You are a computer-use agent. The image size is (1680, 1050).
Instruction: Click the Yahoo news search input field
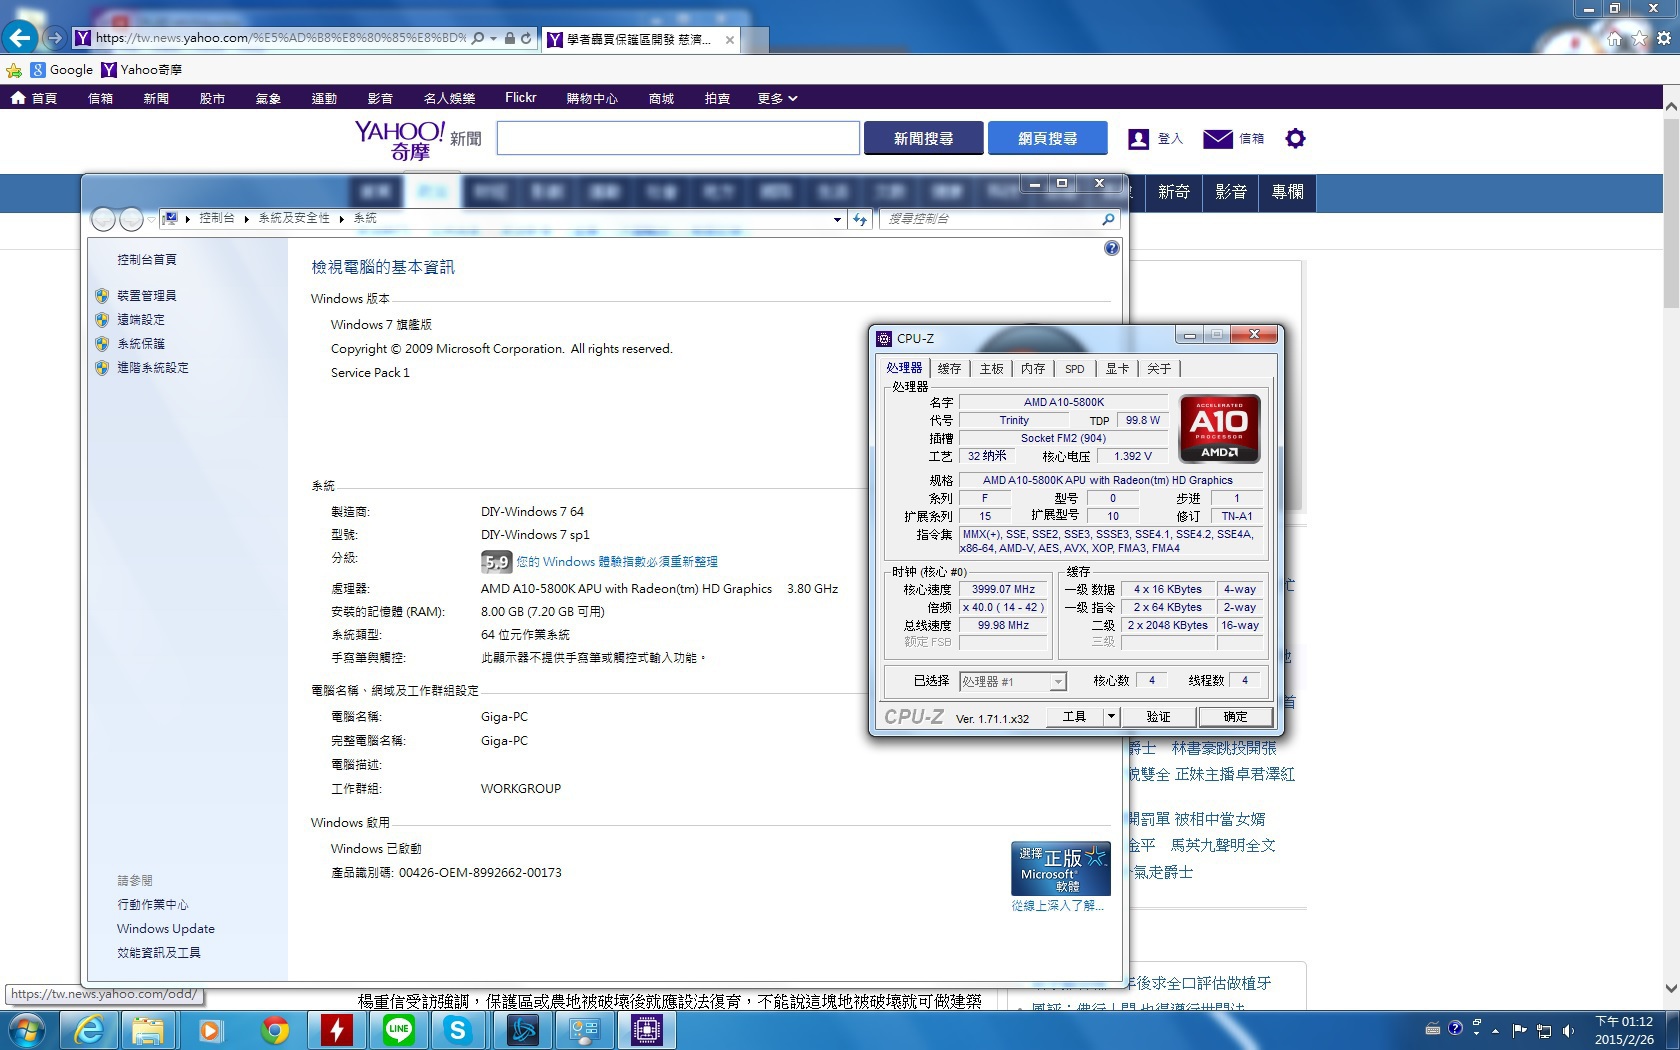click(x=678, y=139)
